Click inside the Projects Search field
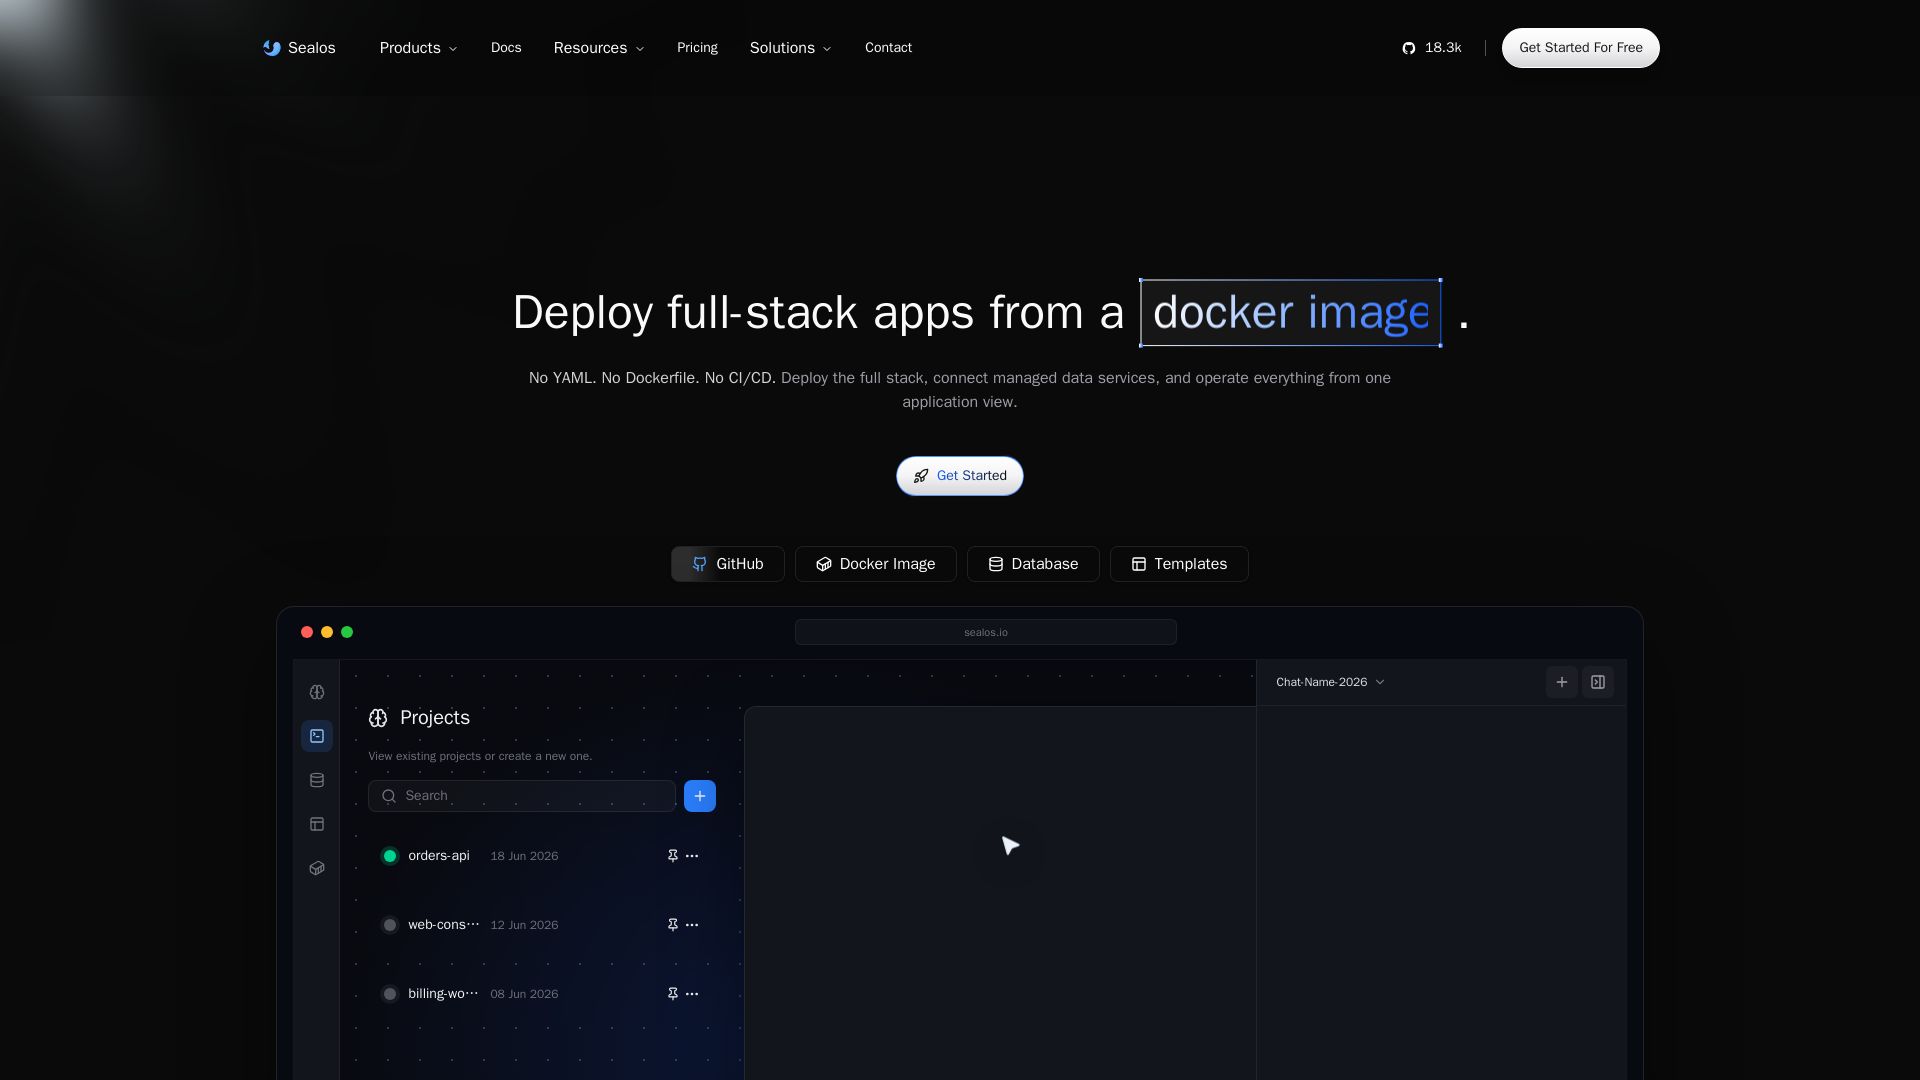1920x1080 pixels. point(522,796)
